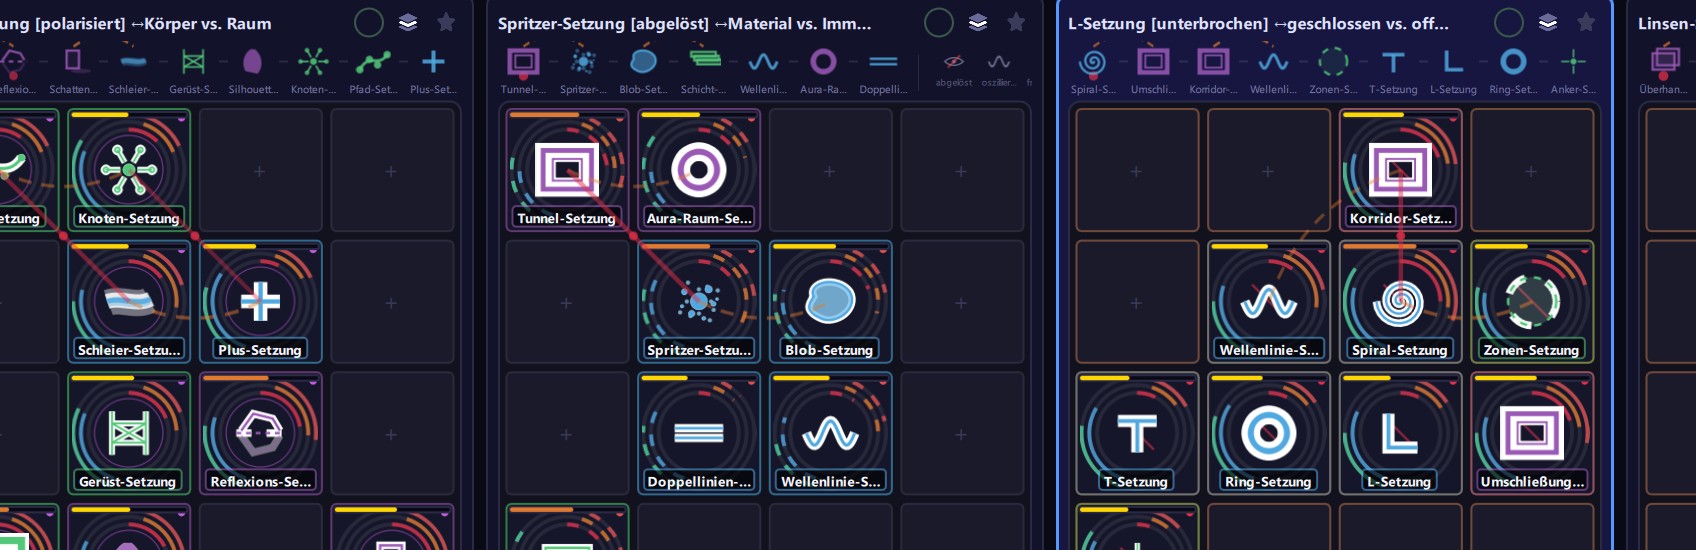The height and width of the screenshot is (550, 1696).
Task: Click the Spritzer-Setzung [abgelöst] panel title
Action: click(x=684, y=23)
